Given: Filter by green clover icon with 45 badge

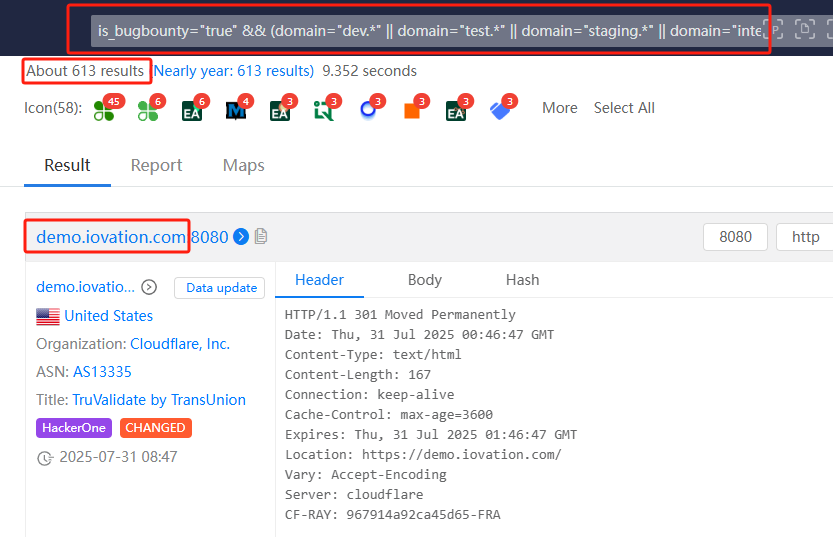Looking at the screenshot, I should coord(104,110).
